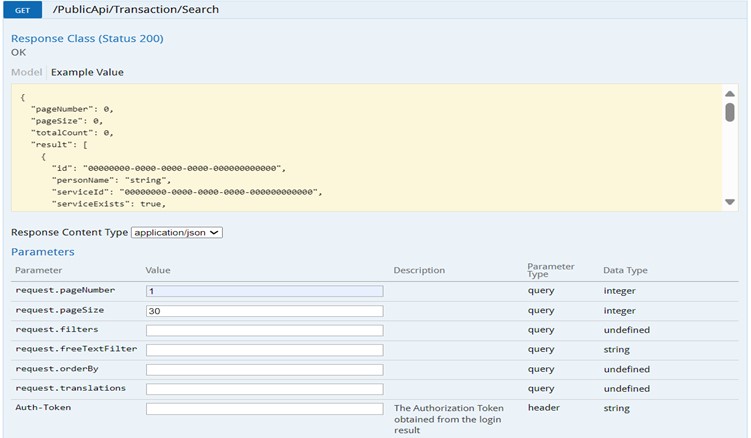751x438 pixels.
Task: Click the Auth-Token input field
Action: tap(264, 408)
